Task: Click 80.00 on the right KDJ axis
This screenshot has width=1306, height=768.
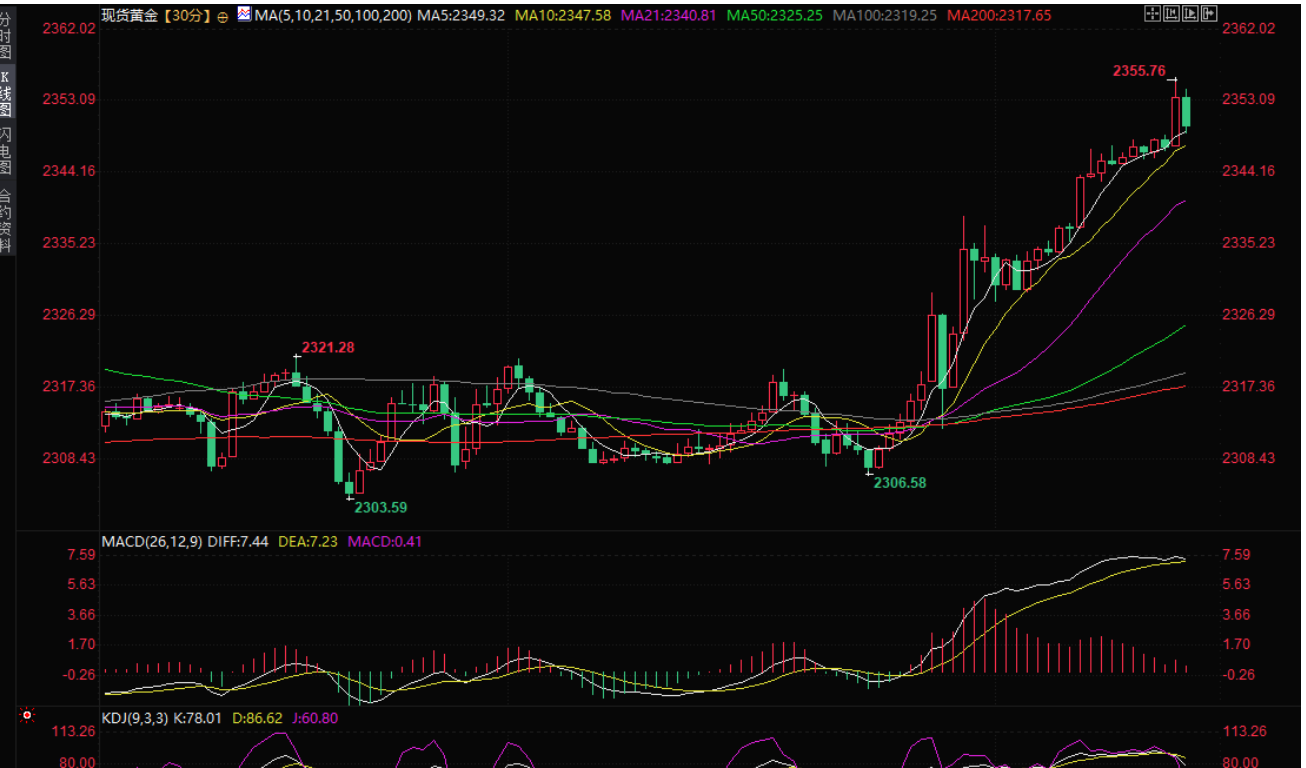Action: [1242, 762]
